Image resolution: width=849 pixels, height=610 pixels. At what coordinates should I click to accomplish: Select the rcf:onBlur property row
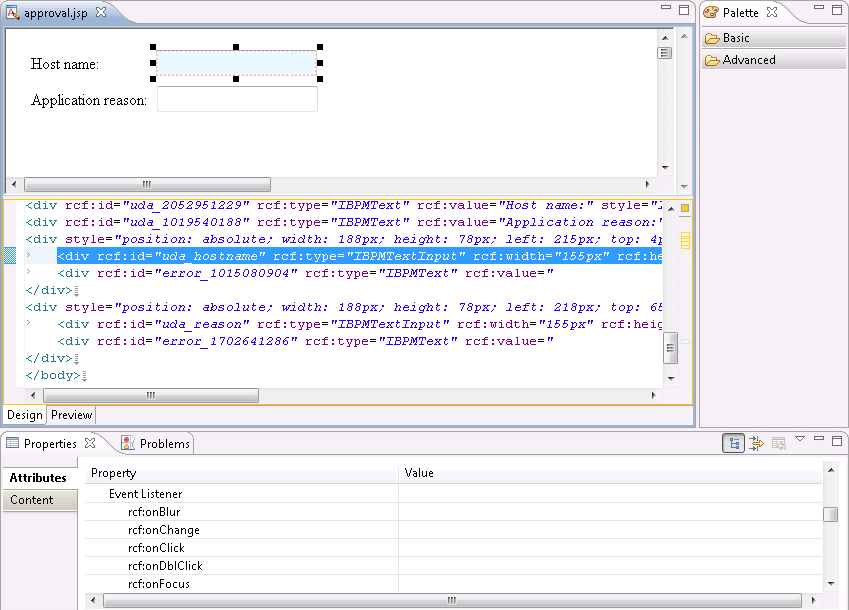pyautogui.click(x=154, y=512)
